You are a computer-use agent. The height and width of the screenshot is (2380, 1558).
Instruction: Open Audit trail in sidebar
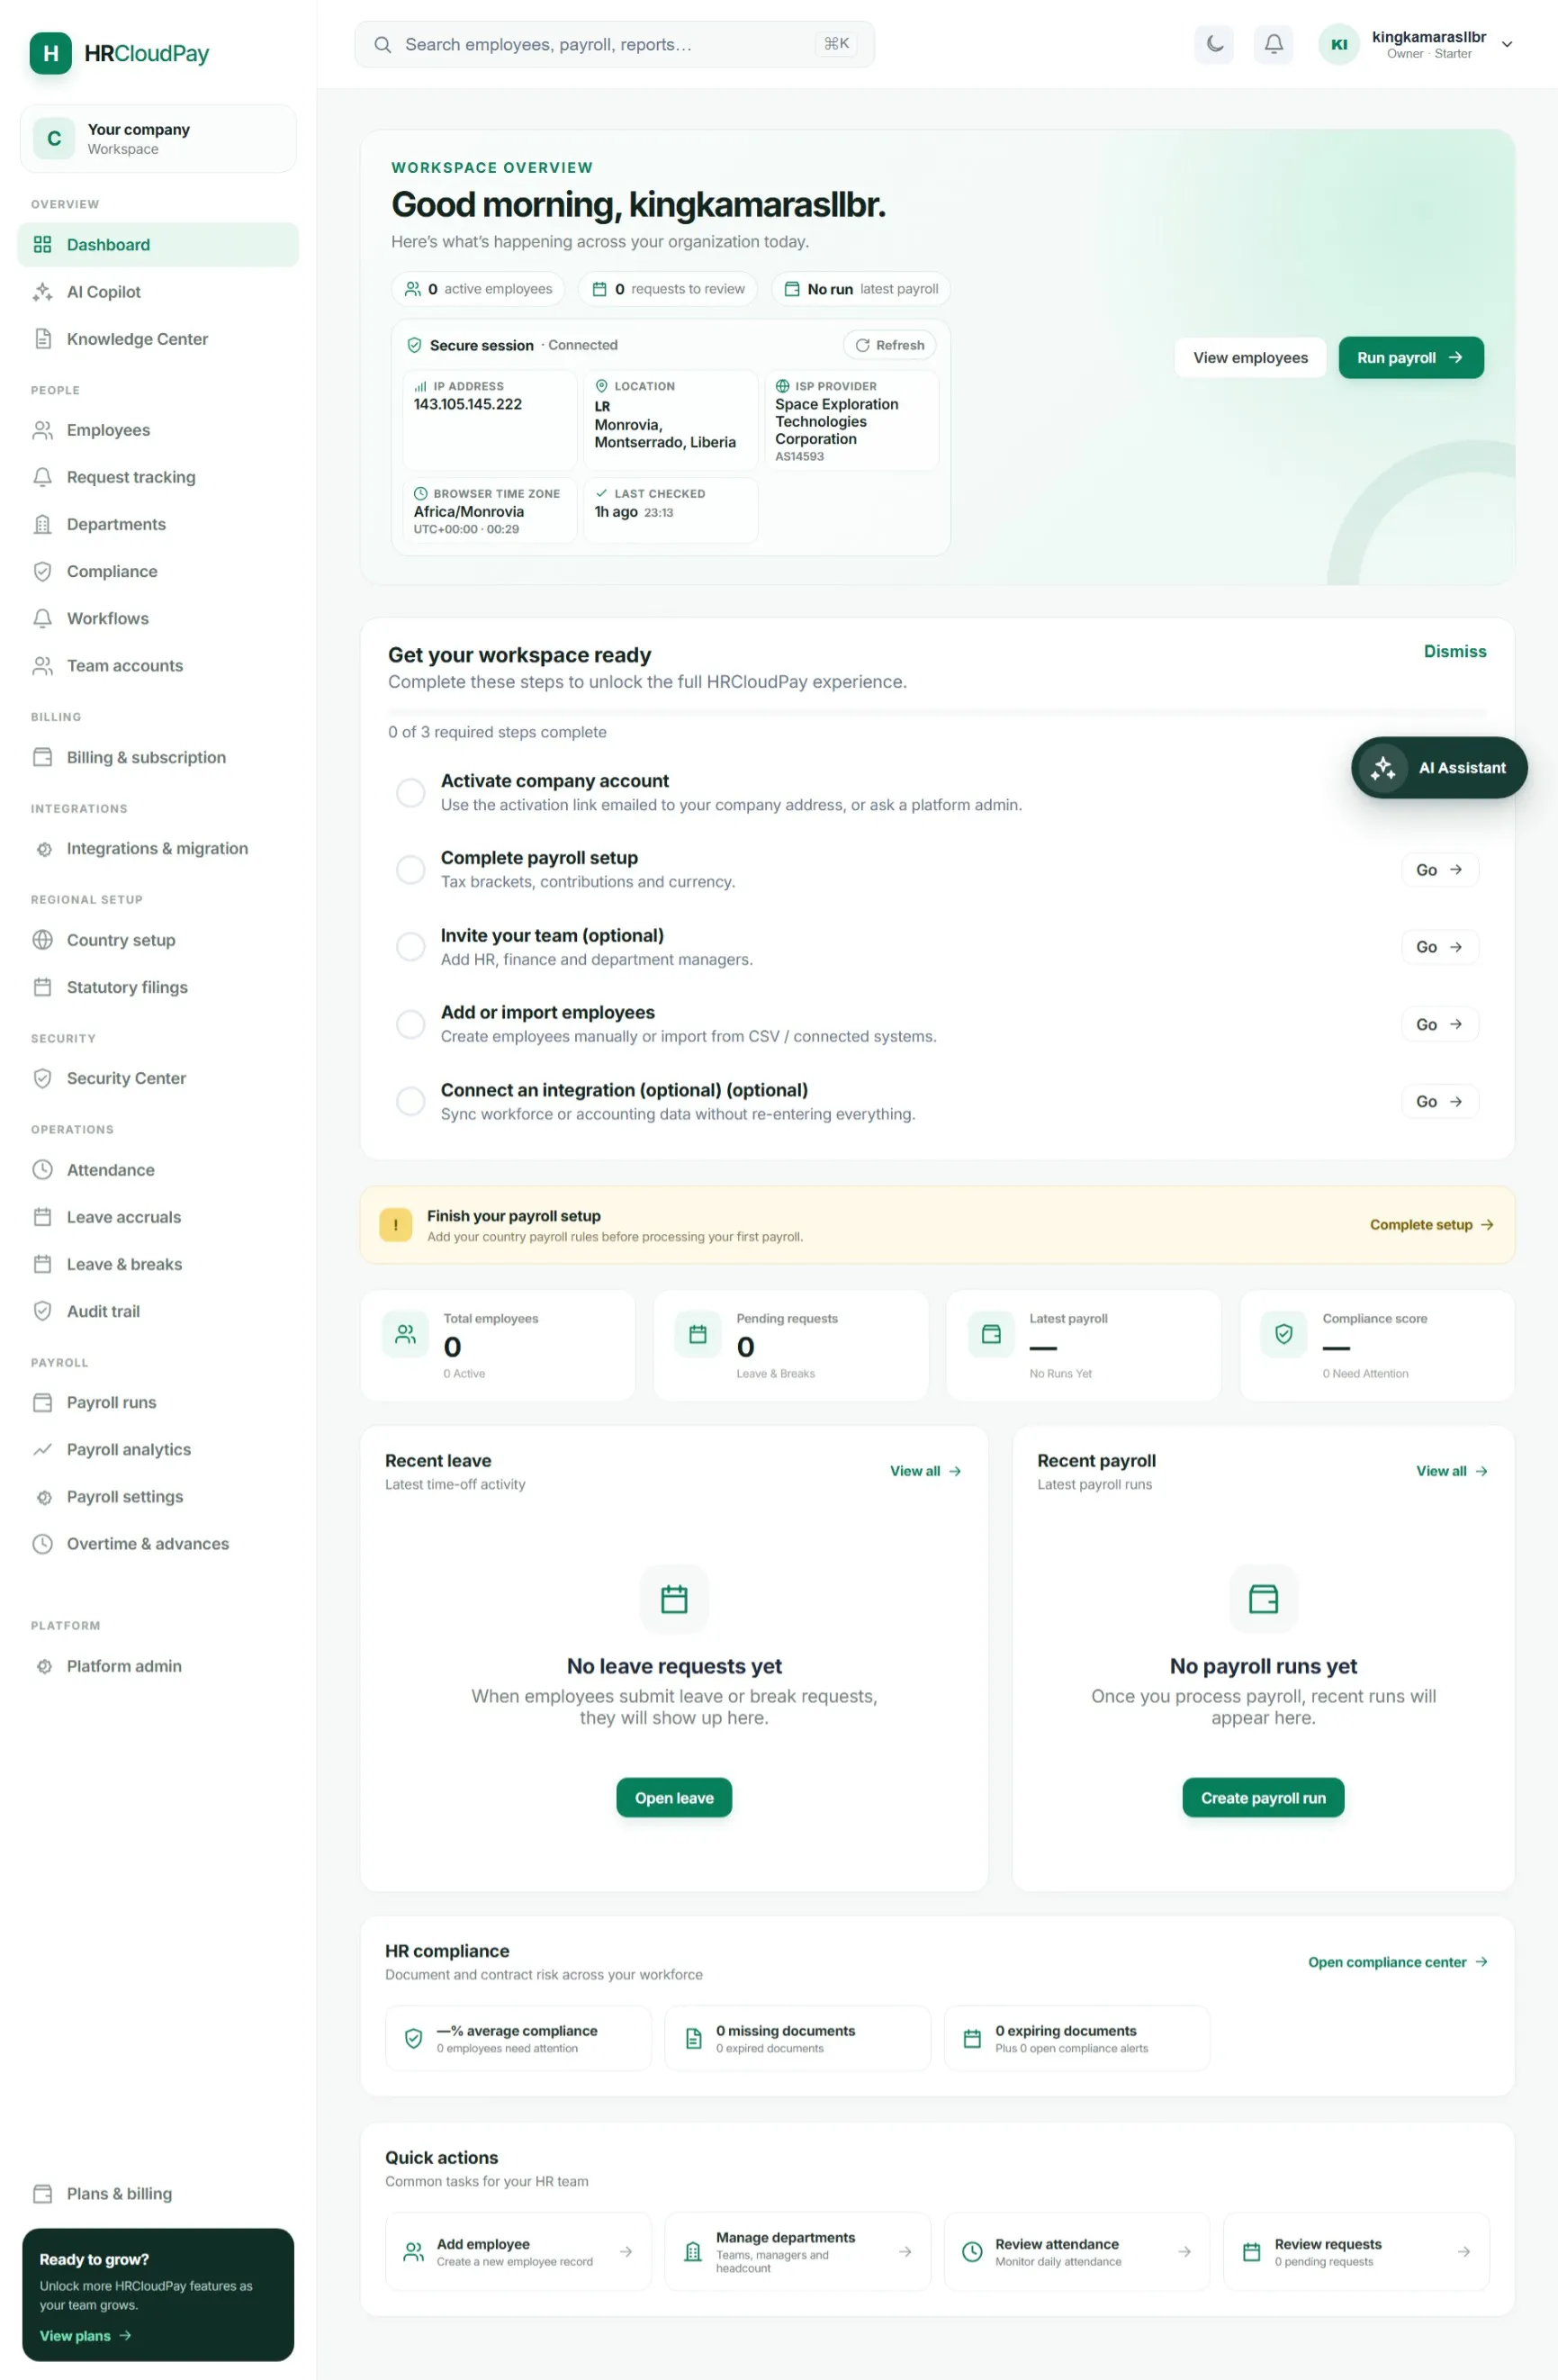(158, 1311)
